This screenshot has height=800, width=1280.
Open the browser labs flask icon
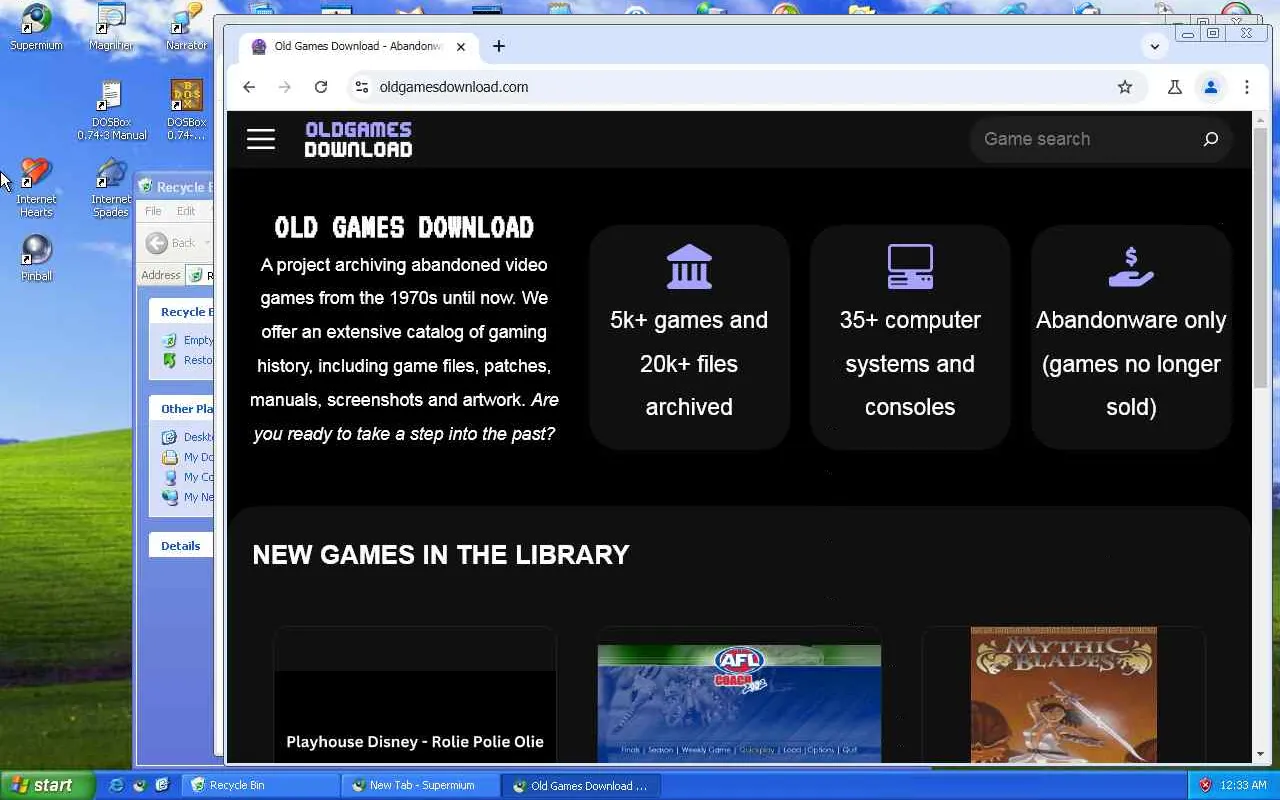coord(1175,87)
